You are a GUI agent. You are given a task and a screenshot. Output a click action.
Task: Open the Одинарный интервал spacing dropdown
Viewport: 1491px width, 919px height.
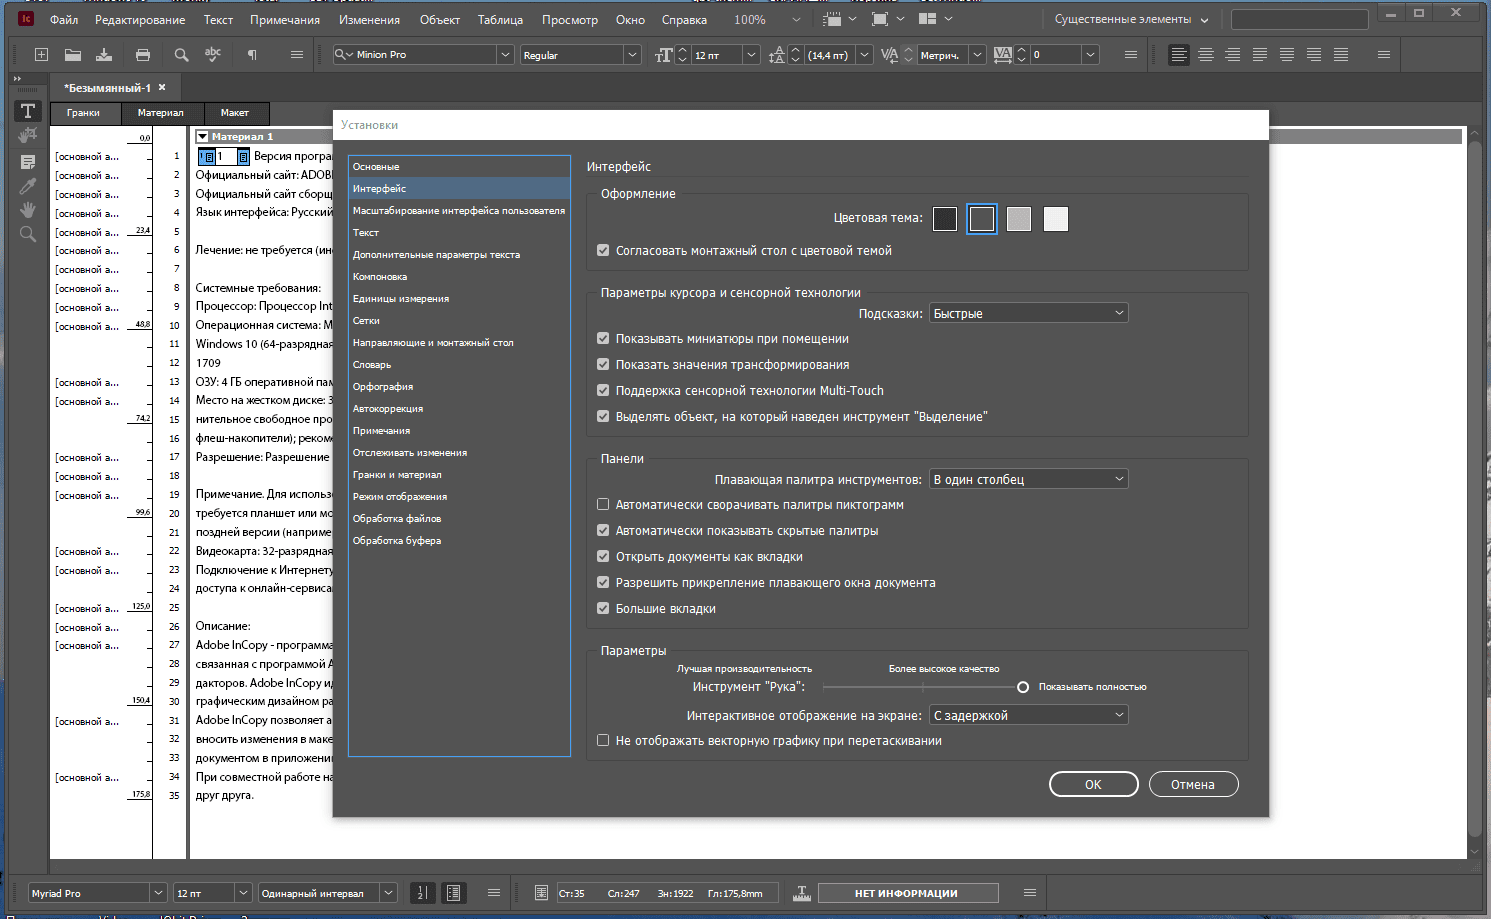click(x=389, y=893)
